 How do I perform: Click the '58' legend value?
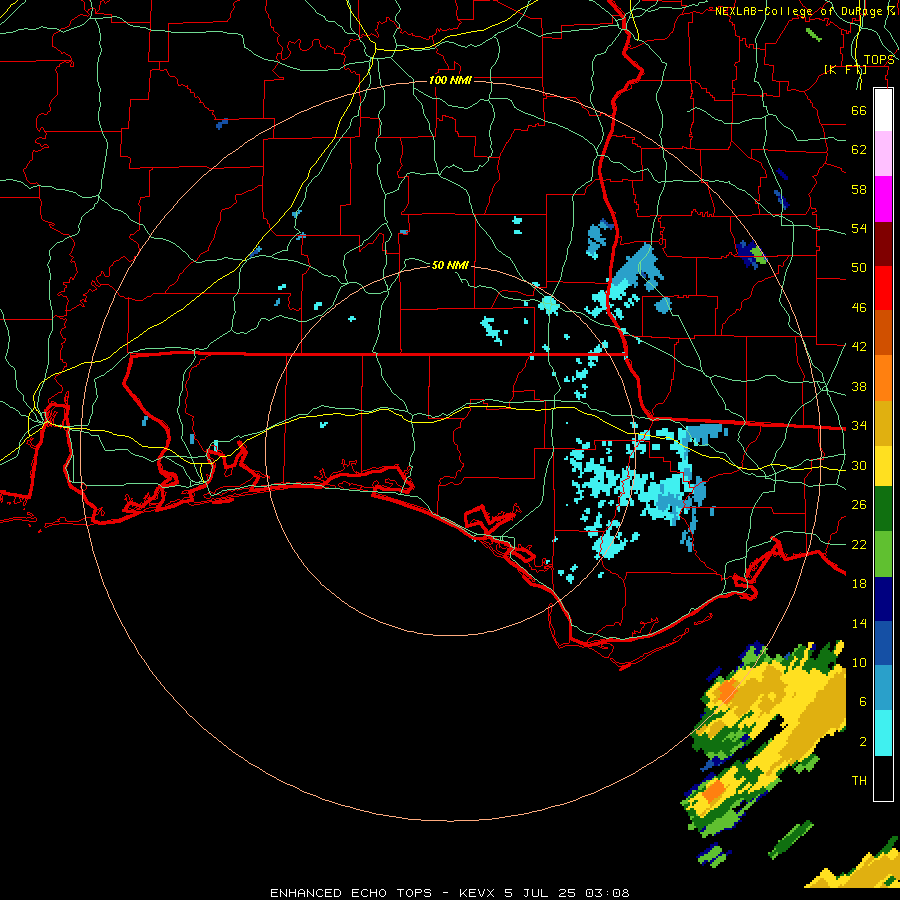[x=859, y=189]
